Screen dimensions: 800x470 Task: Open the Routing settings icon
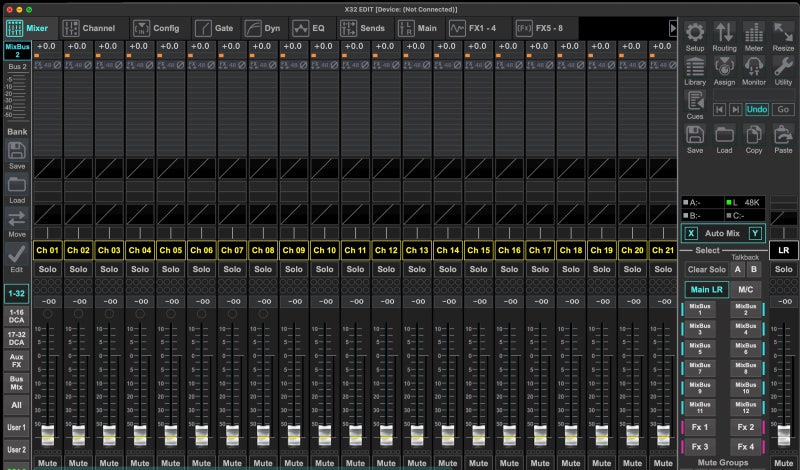coord(724,34)
